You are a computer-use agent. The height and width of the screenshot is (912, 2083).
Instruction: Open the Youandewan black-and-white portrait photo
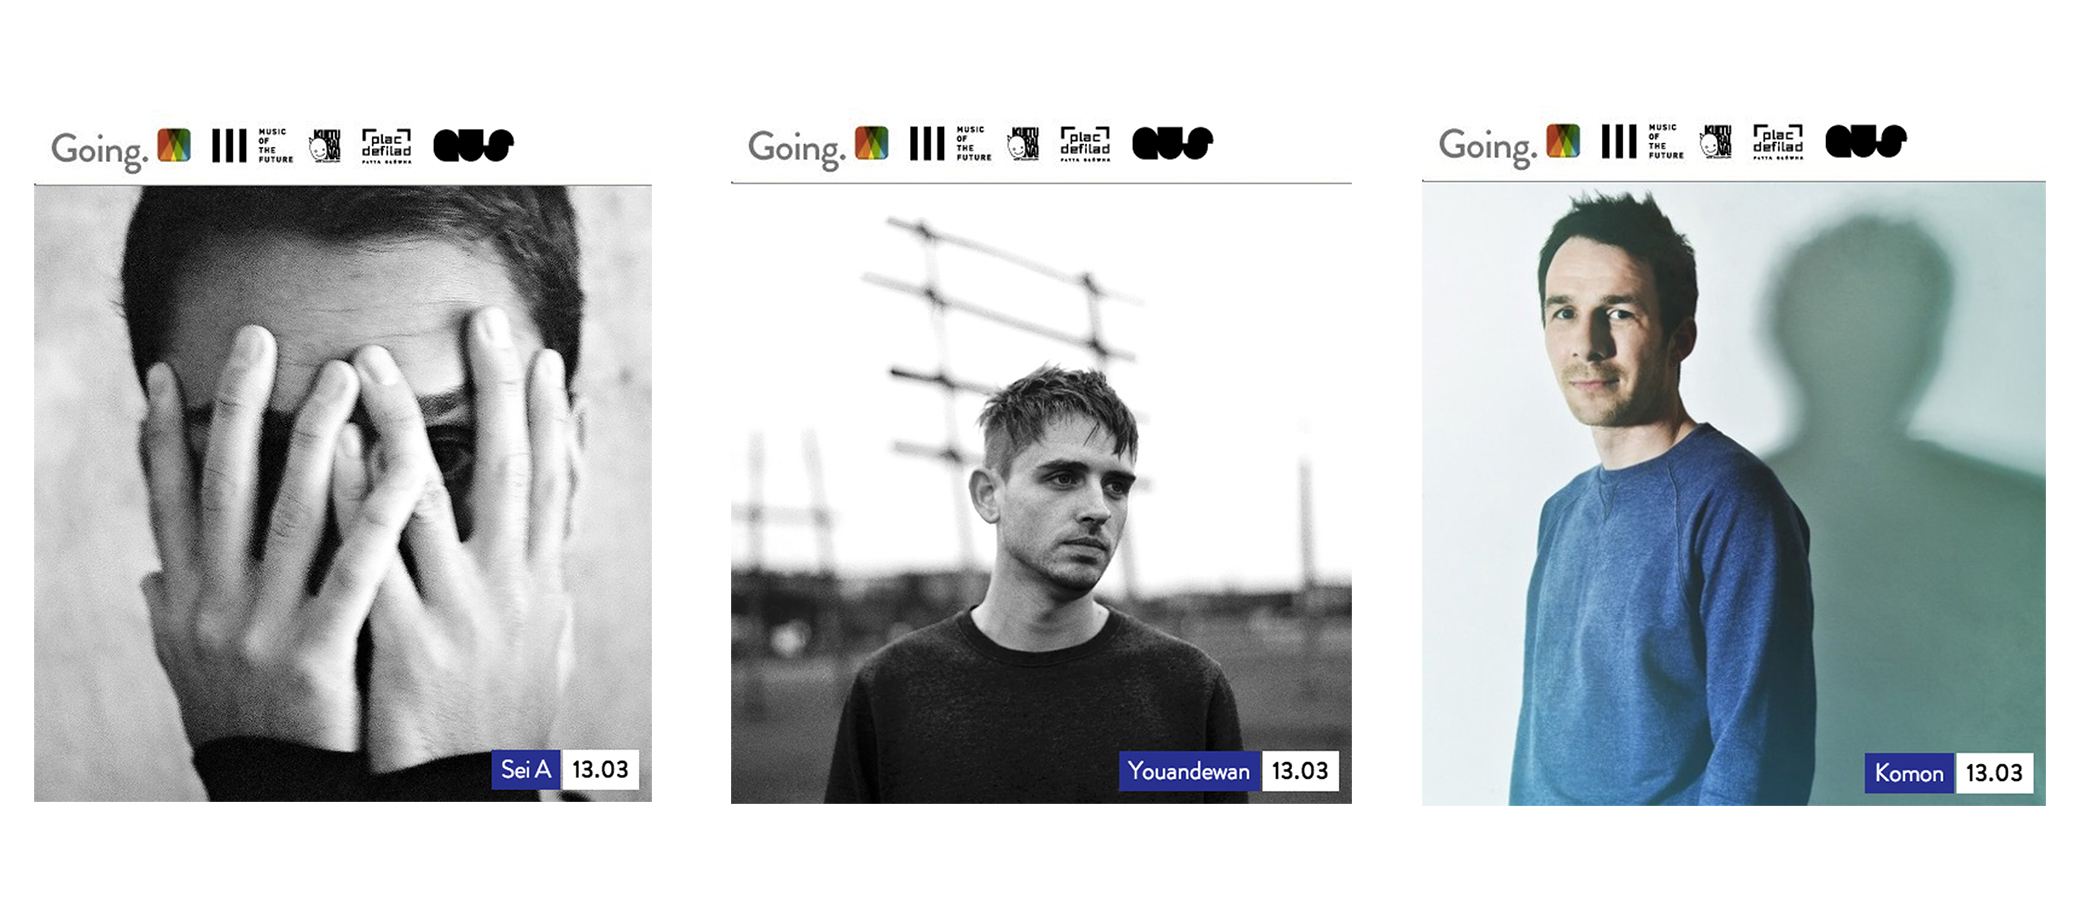tap(1041, 494)
